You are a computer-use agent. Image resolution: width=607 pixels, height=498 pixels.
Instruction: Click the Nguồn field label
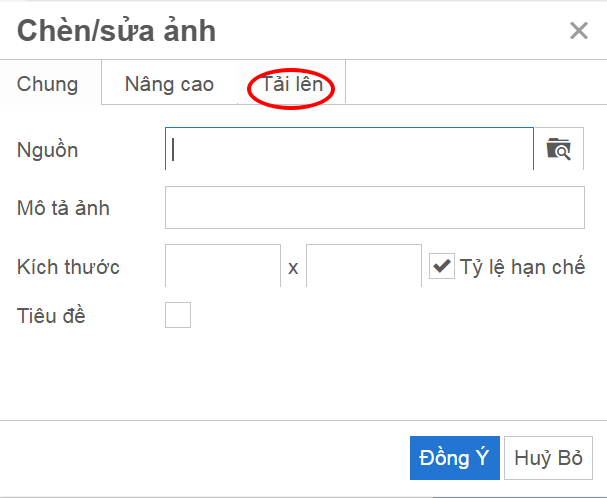[x=48, y=150]
